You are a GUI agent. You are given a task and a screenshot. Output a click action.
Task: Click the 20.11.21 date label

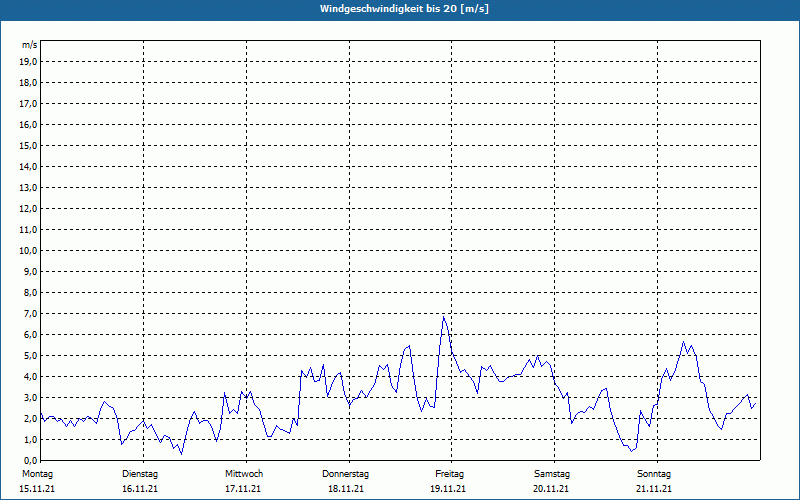coord(551,489)
